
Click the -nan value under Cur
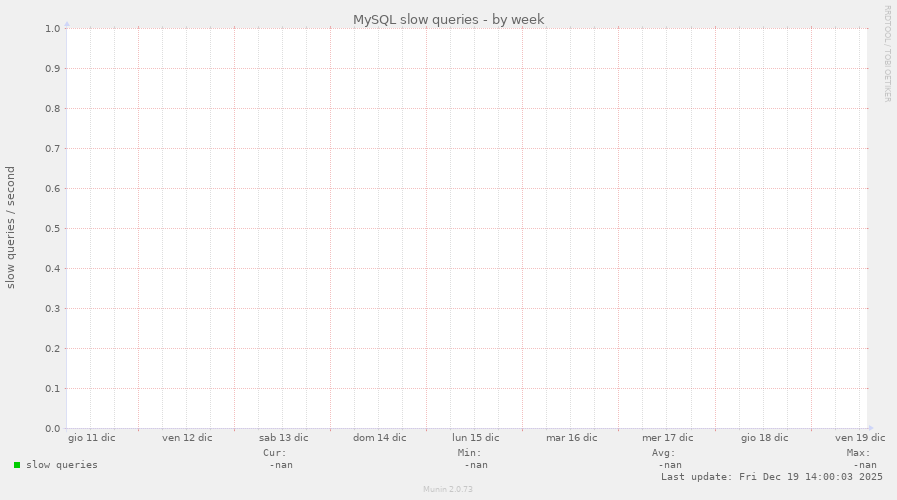pos(281,465)
